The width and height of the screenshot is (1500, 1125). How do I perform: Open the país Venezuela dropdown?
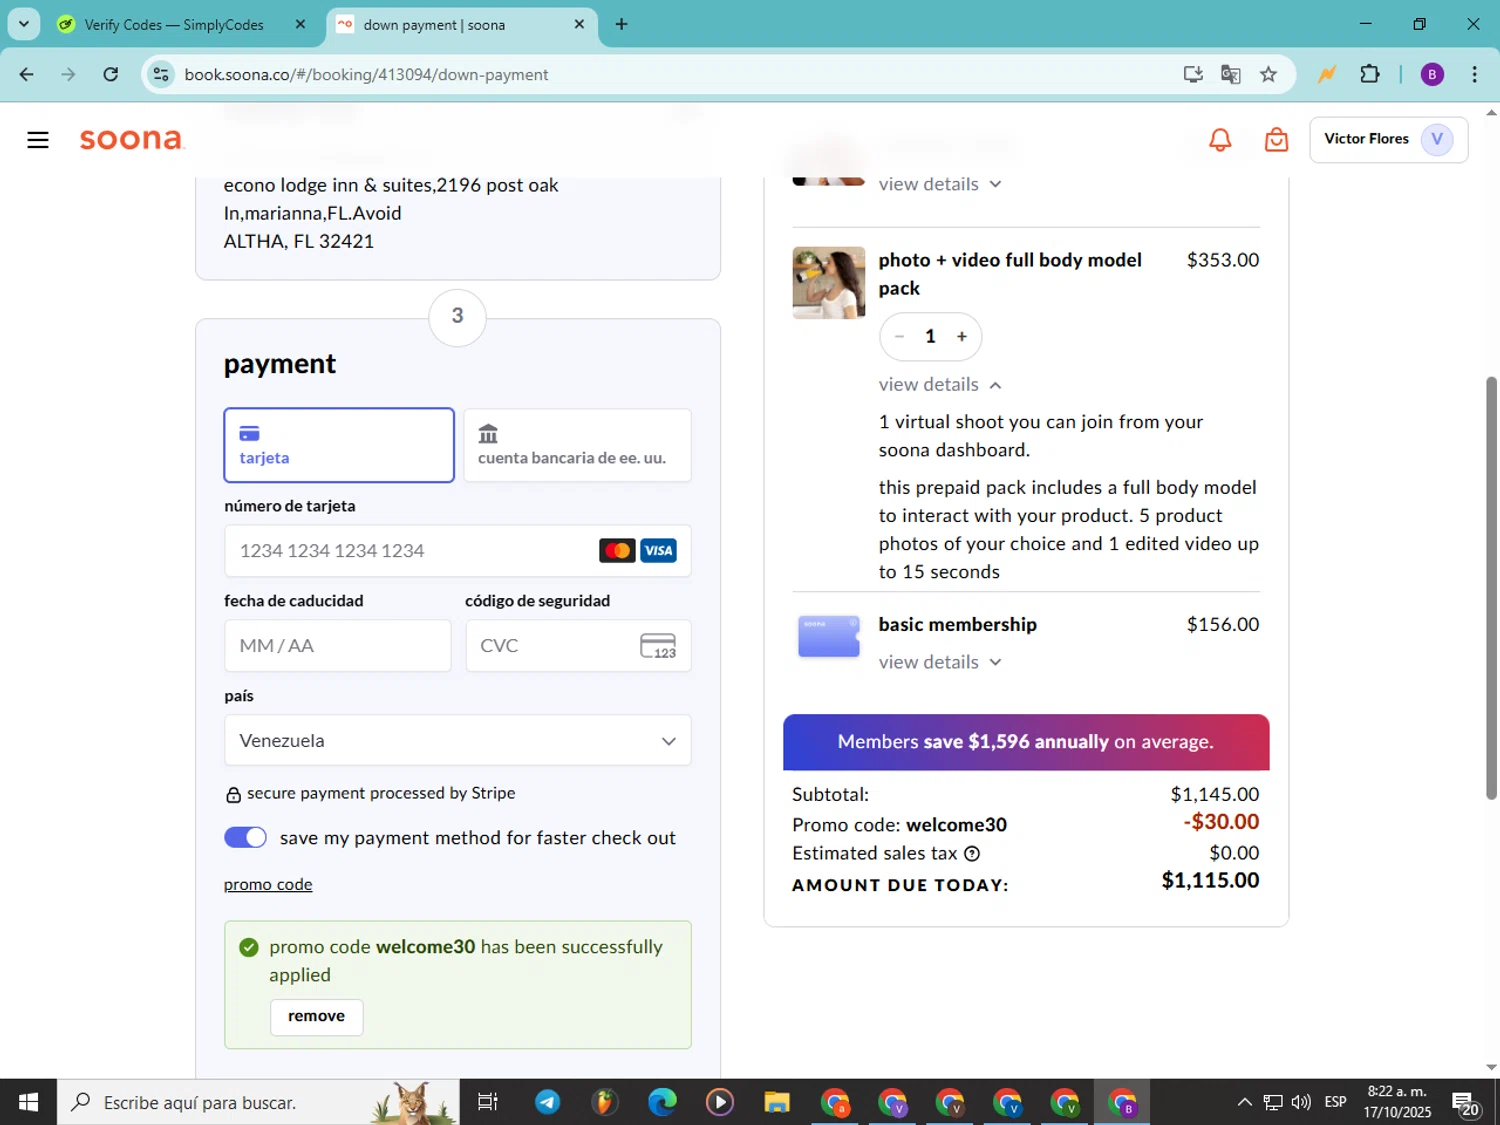click(x=457, y=741)
